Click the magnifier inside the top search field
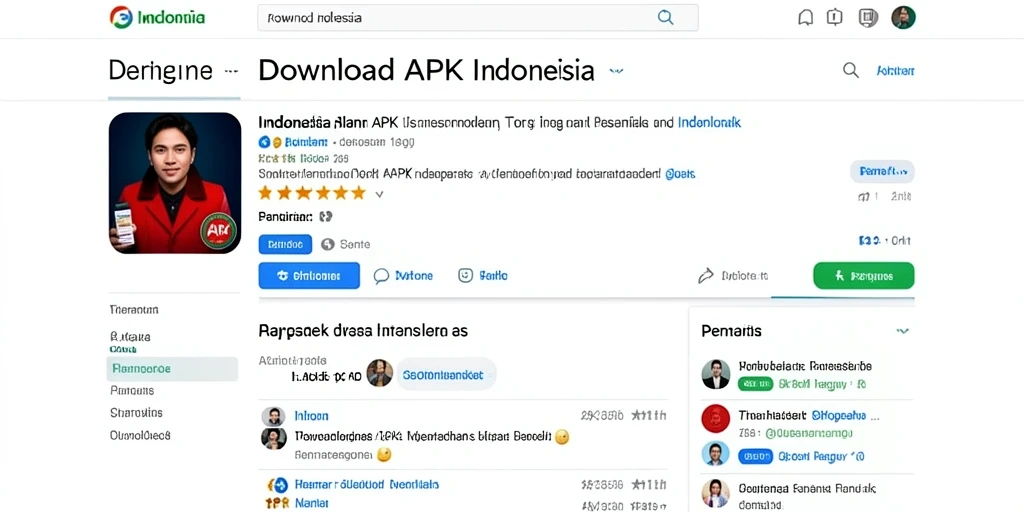This screenshot has width=1024, height=512. (x=665, y=18)
